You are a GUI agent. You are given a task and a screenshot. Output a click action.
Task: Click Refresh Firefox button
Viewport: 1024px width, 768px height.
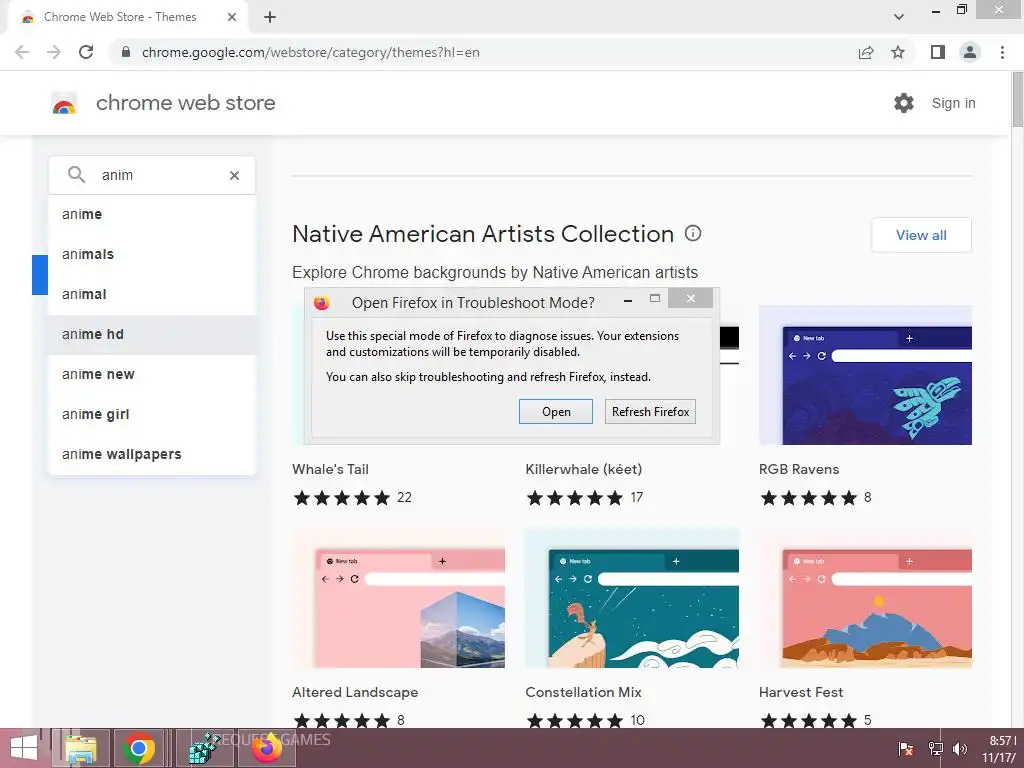coord(650,411)
